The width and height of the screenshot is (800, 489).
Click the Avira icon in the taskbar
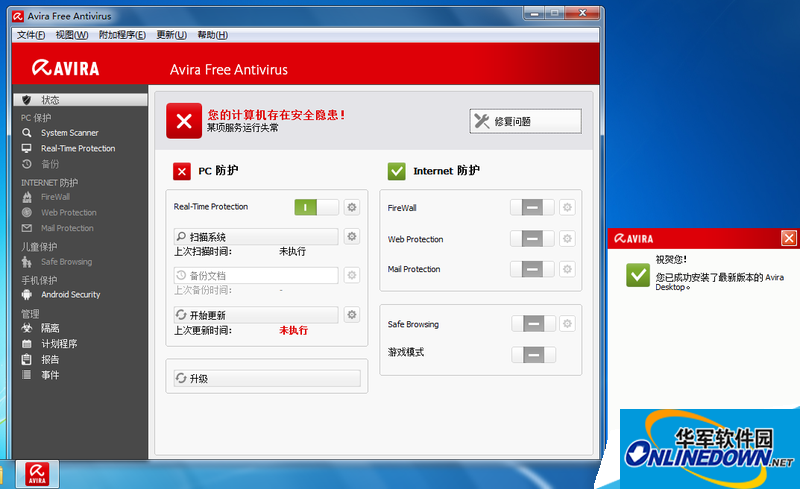pyautogui.click(x=38, y=473)
